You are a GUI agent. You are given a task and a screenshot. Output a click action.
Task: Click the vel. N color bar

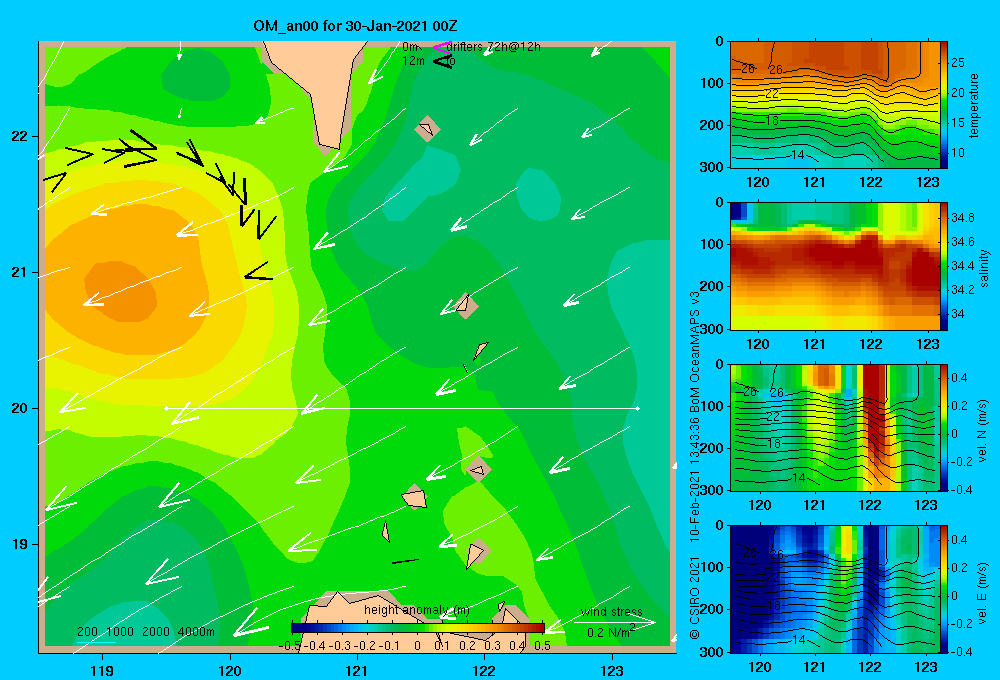click(944, 427)
